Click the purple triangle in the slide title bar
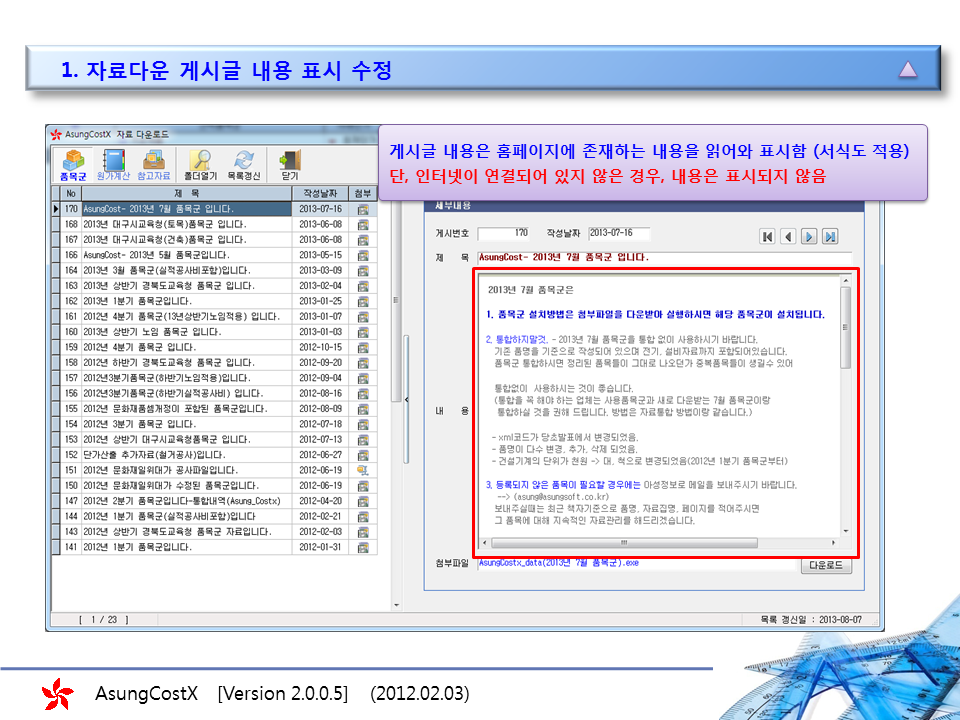960x720 pixels. (907, 69)
